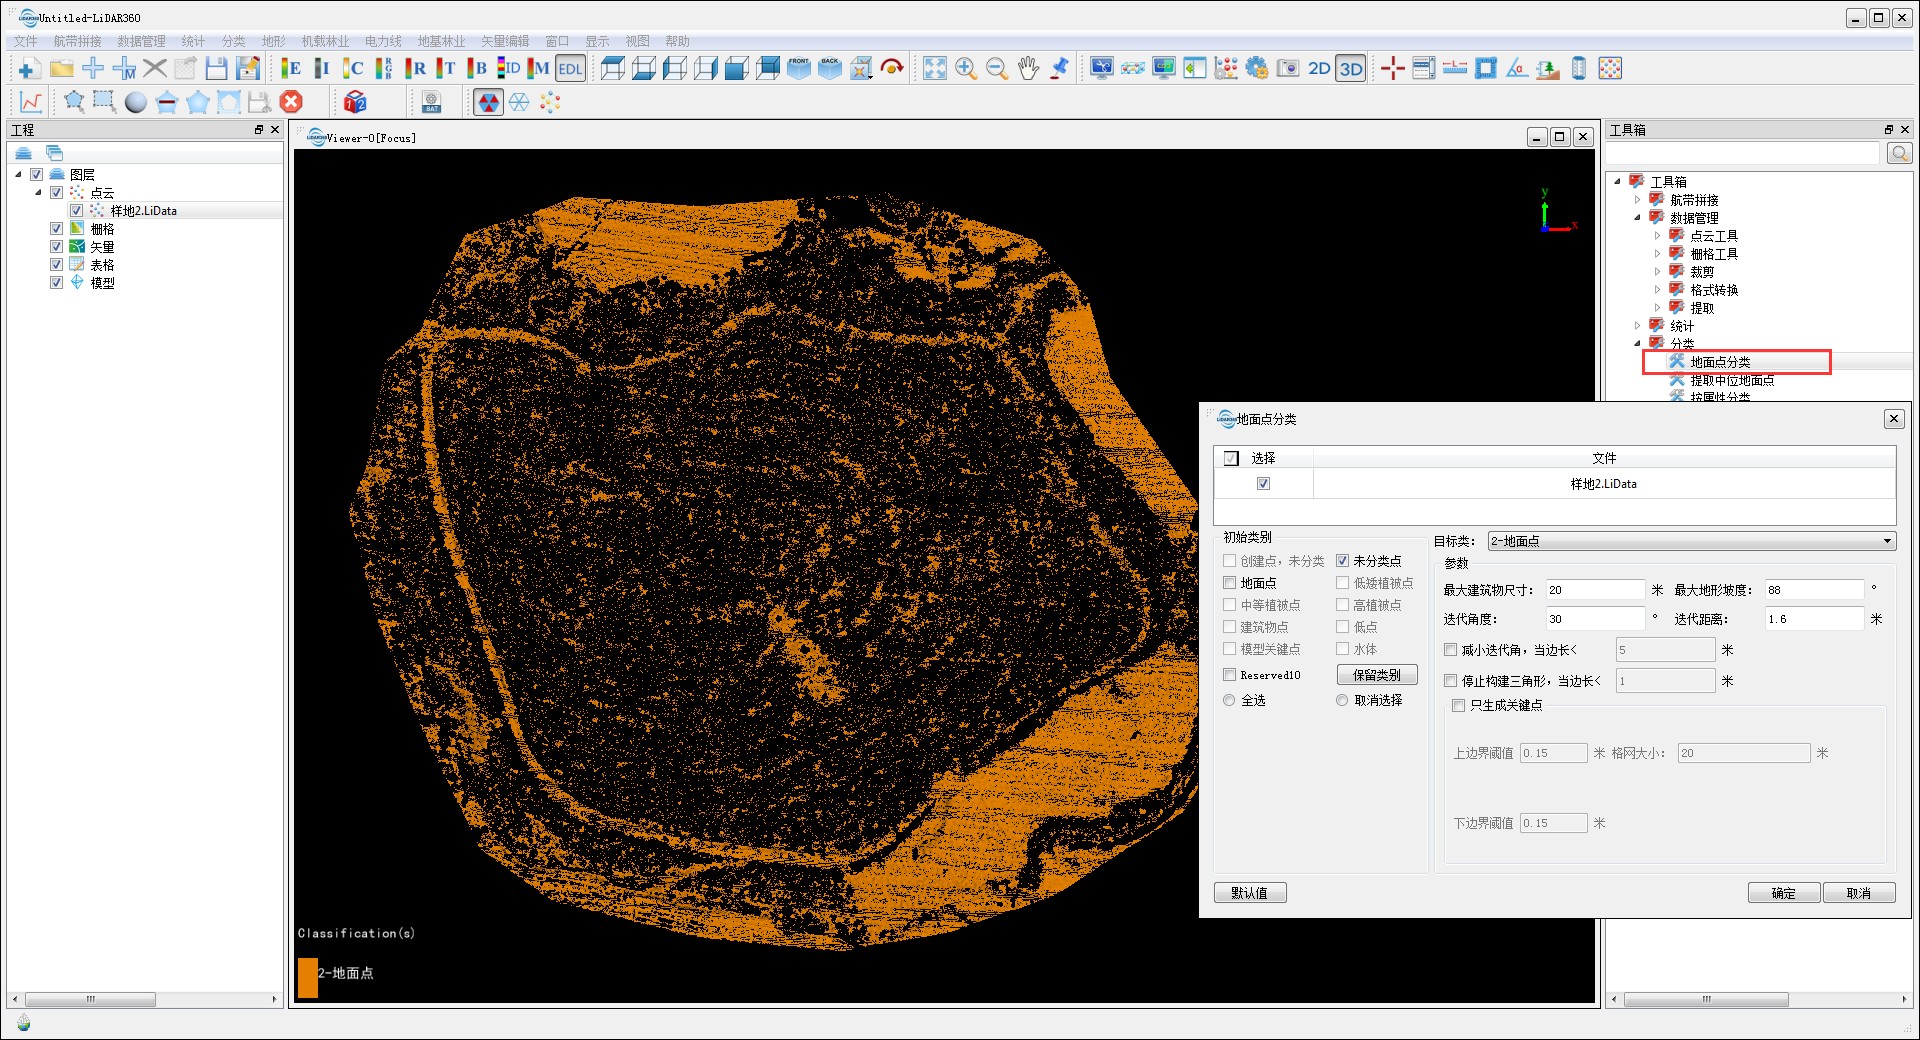Select 提取中位地面点 in toolbox

tap(1732, 380)
